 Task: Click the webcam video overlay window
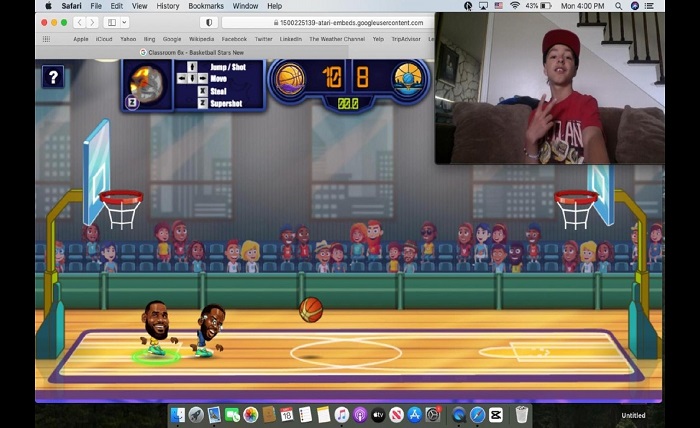pos(550,88)
